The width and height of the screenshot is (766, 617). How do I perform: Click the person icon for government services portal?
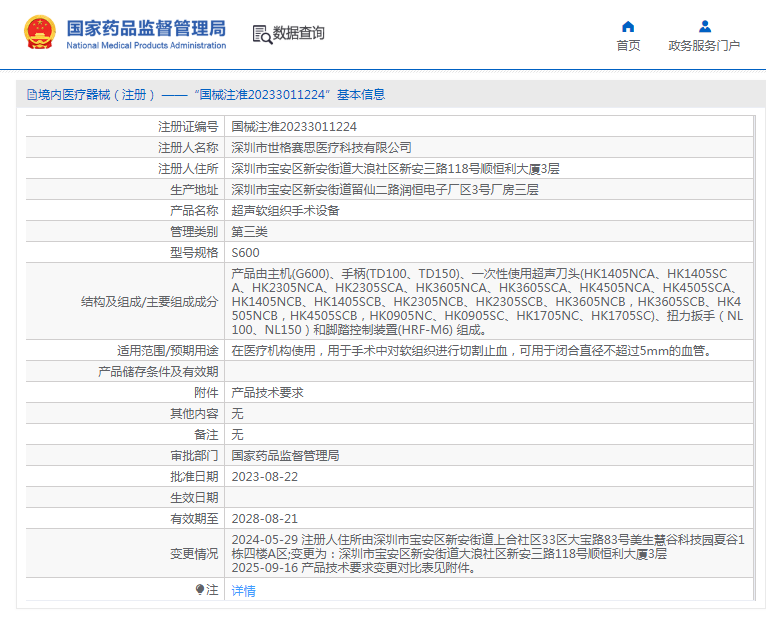click(704, 26)
